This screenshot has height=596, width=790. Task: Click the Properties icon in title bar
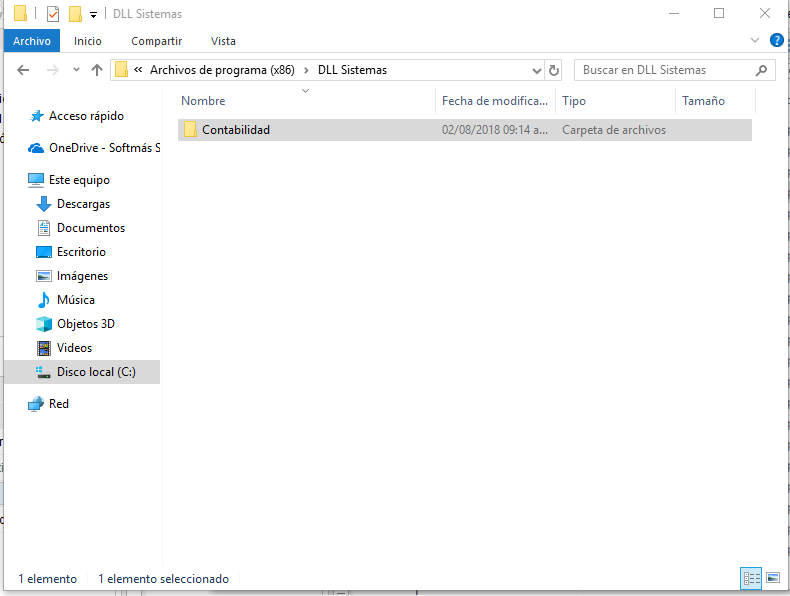click(53, 14)
